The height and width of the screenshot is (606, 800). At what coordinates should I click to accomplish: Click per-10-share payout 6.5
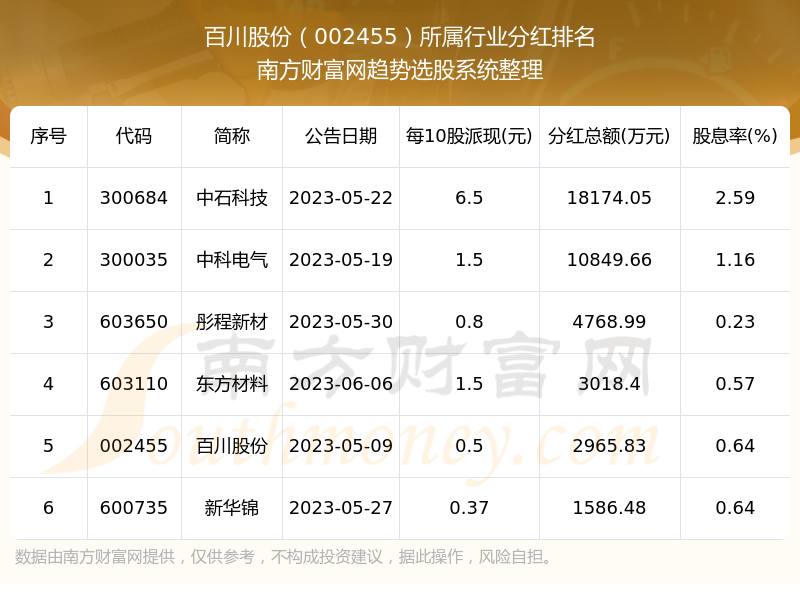coord(469,198)
